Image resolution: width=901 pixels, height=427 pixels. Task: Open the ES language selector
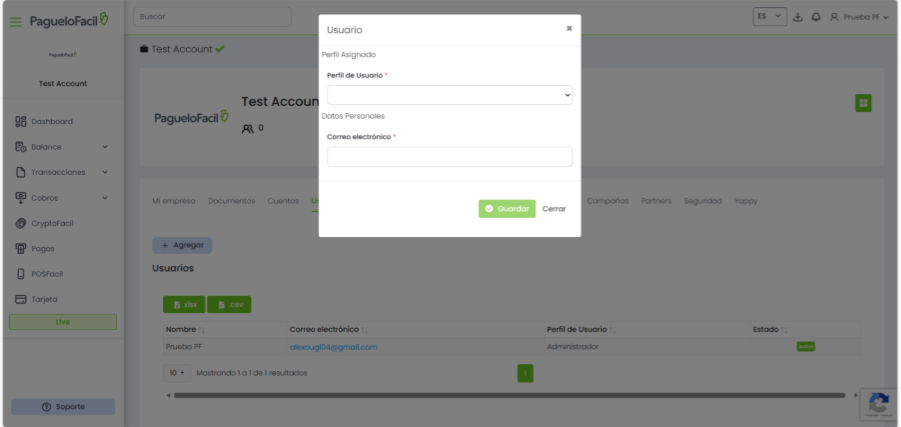(770, 18)
